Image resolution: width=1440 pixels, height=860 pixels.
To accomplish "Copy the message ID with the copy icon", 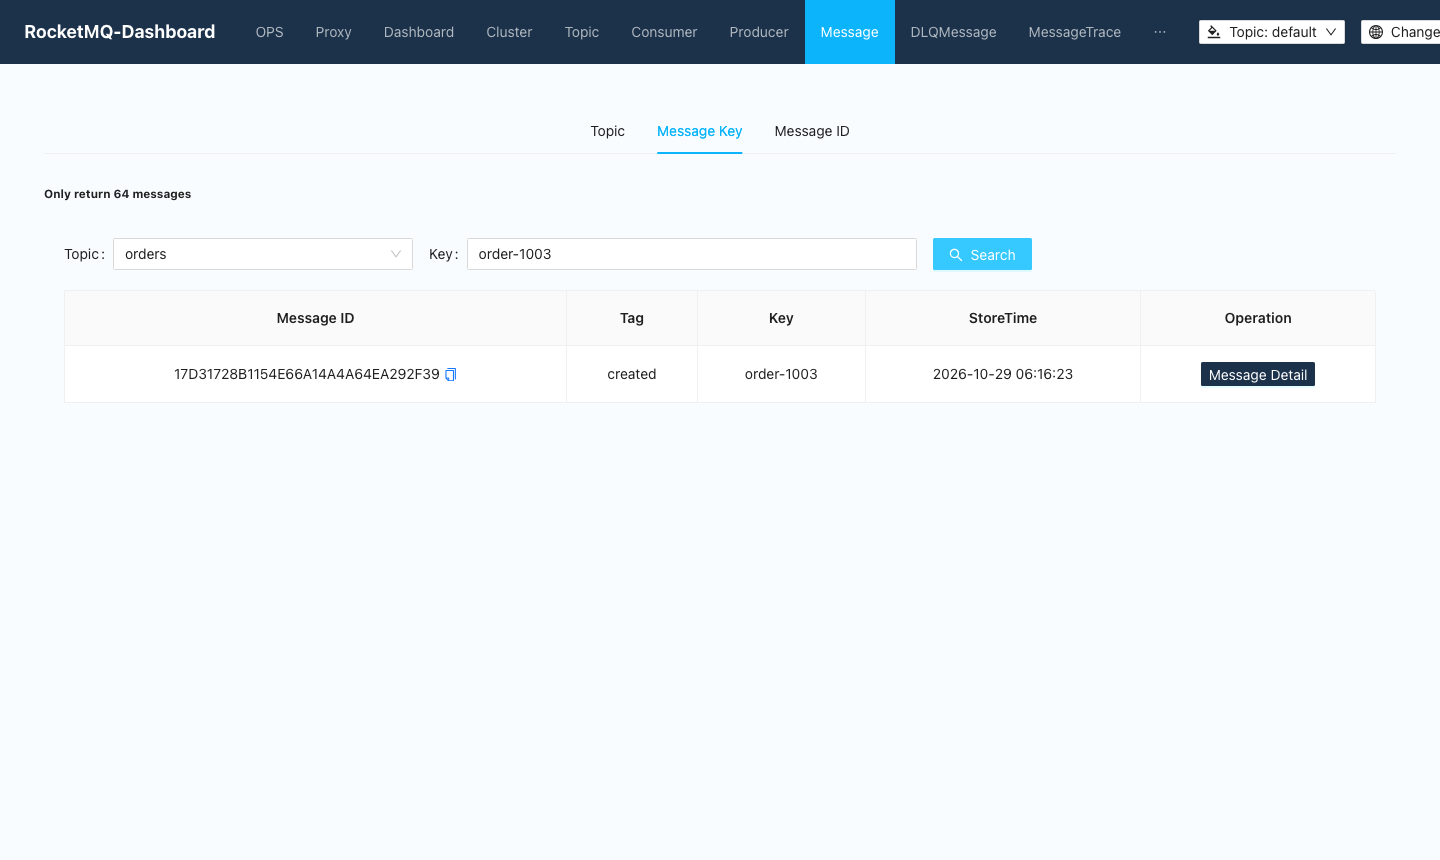I will (x=450, y=374).
